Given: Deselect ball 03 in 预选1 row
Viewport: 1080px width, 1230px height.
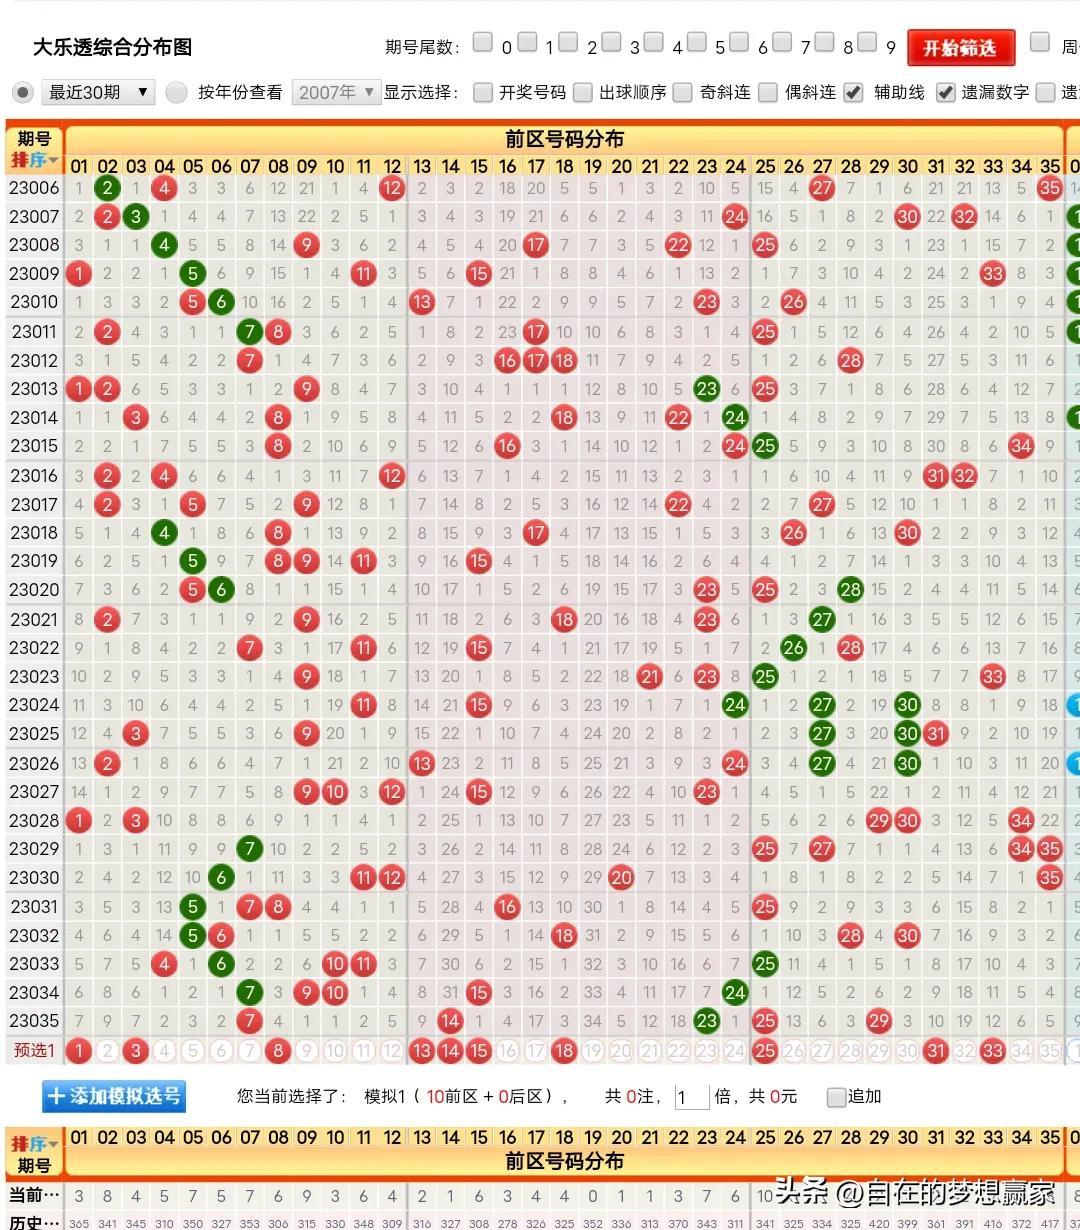Looking at the screenshot, I should click(x=136, y=1051).
